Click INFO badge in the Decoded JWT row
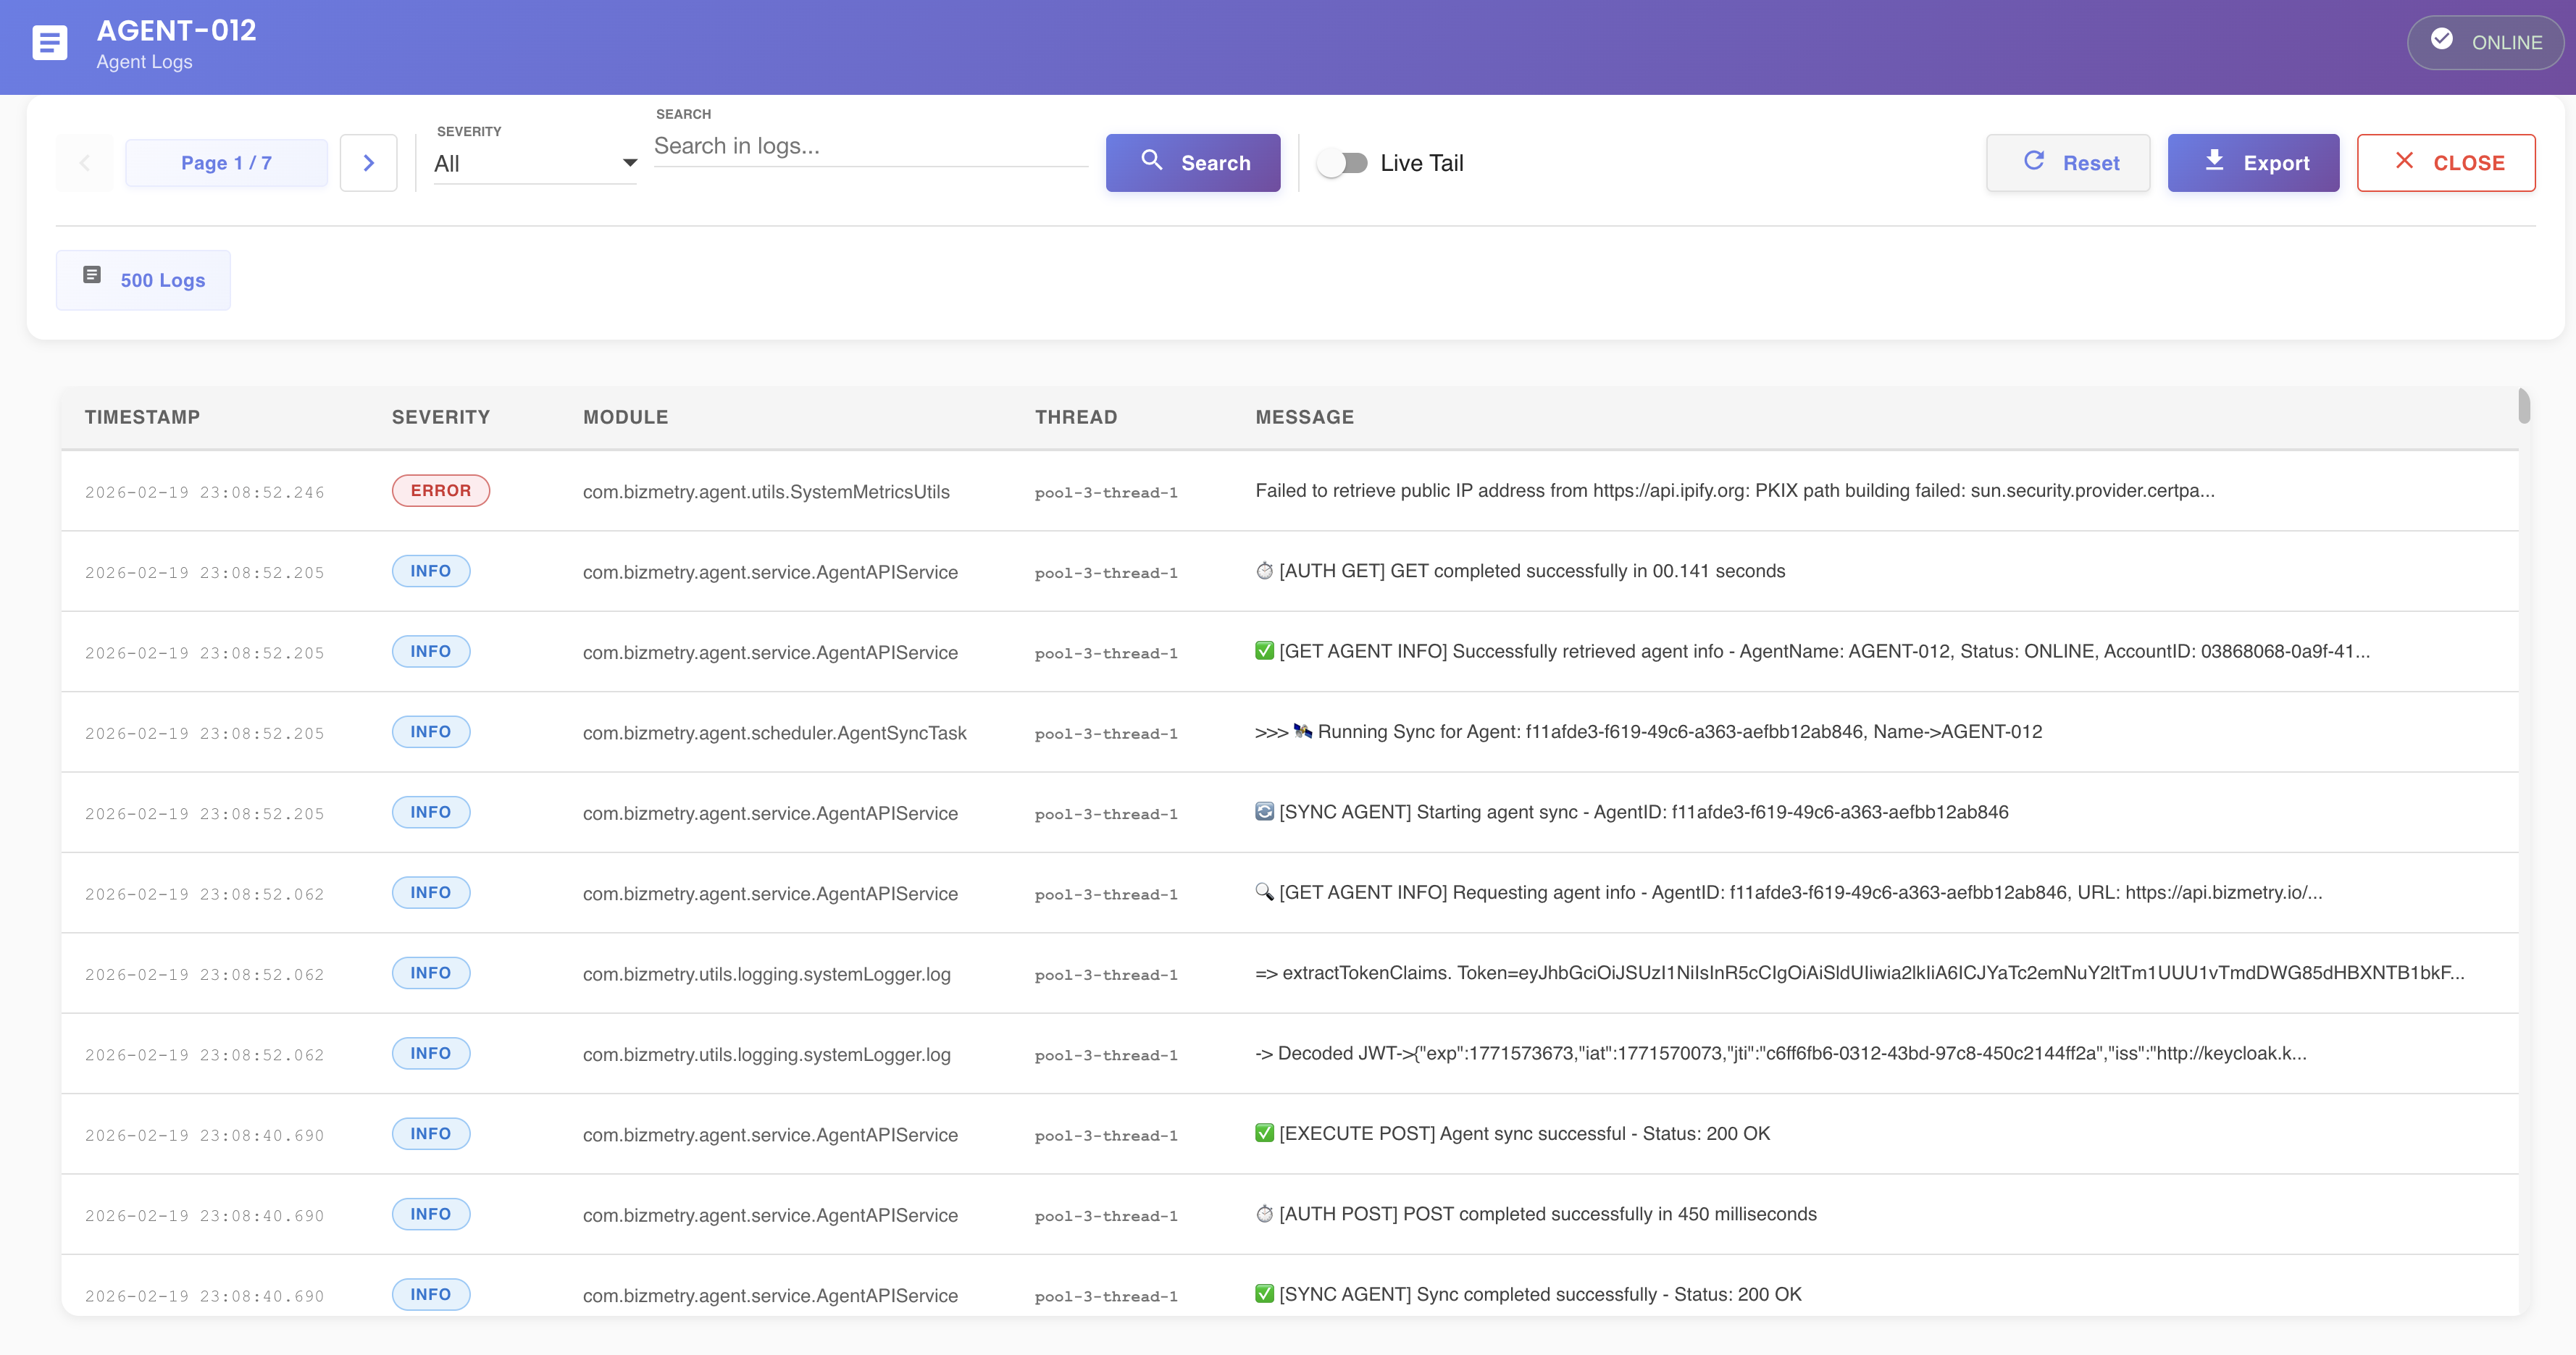Screen dimensions: 2576x1355 point(431,1053)
